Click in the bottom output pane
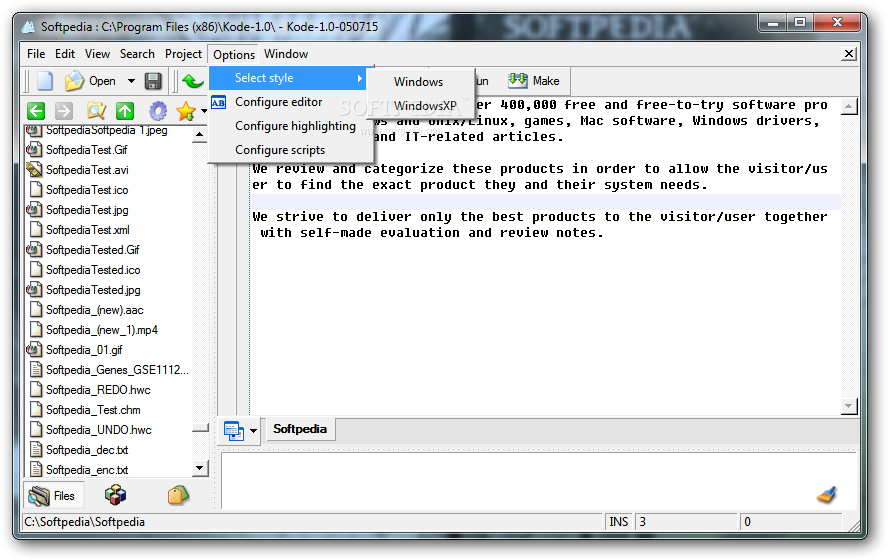 (x=538, y=481)
